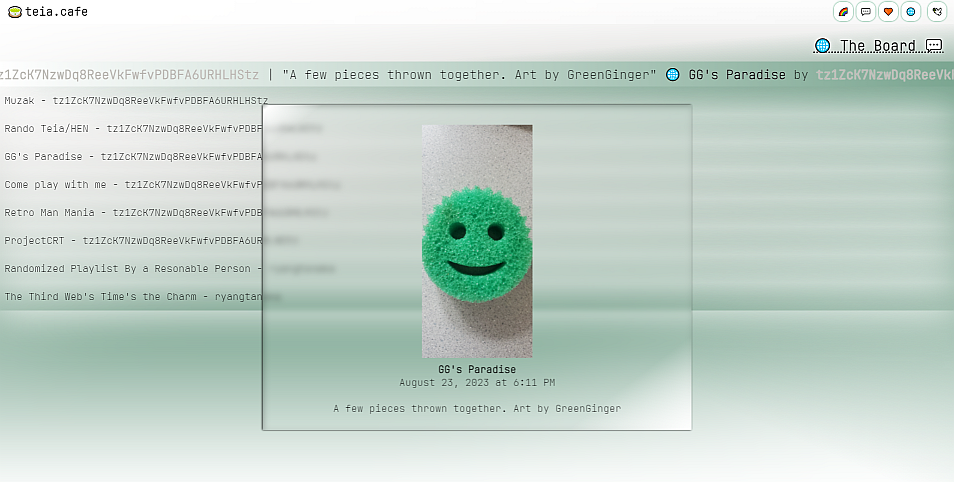
Task: Click the rainbow icon in the header
Action: 843,12
